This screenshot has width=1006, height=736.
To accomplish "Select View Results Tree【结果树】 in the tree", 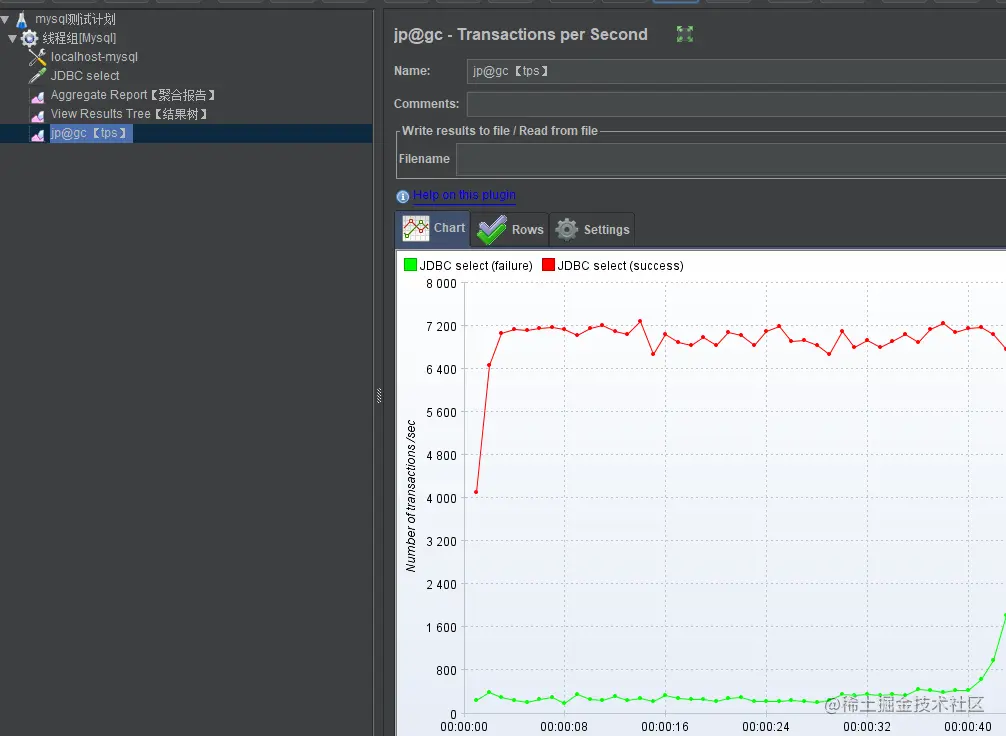I will pyautogui.click(x=130, y=114).
